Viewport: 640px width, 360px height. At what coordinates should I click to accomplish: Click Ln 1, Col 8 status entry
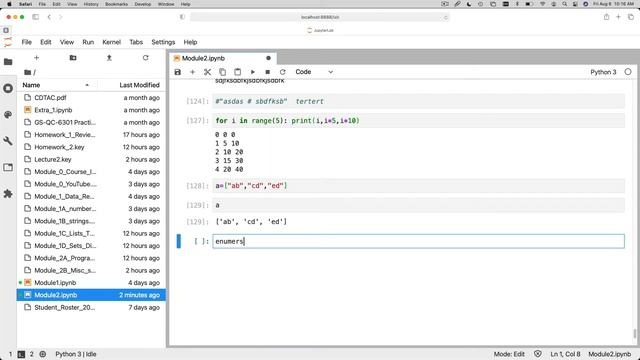point(565,354)
